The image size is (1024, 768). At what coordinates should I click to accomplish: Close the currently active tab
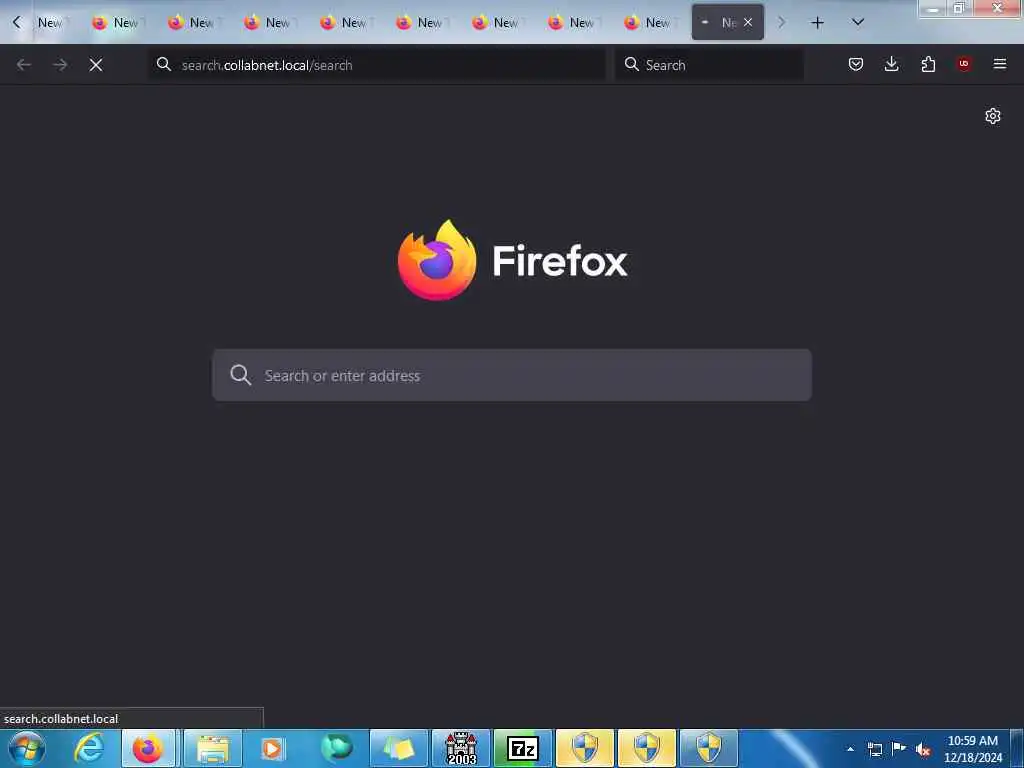point(748,23)
